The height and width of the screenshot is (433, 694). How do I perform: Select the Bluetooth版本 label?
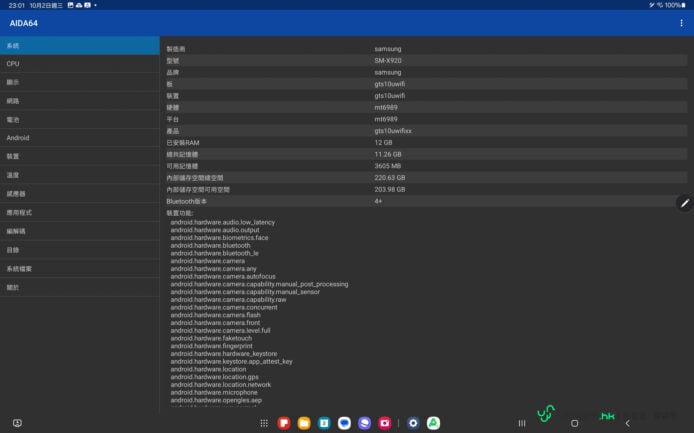186,201
